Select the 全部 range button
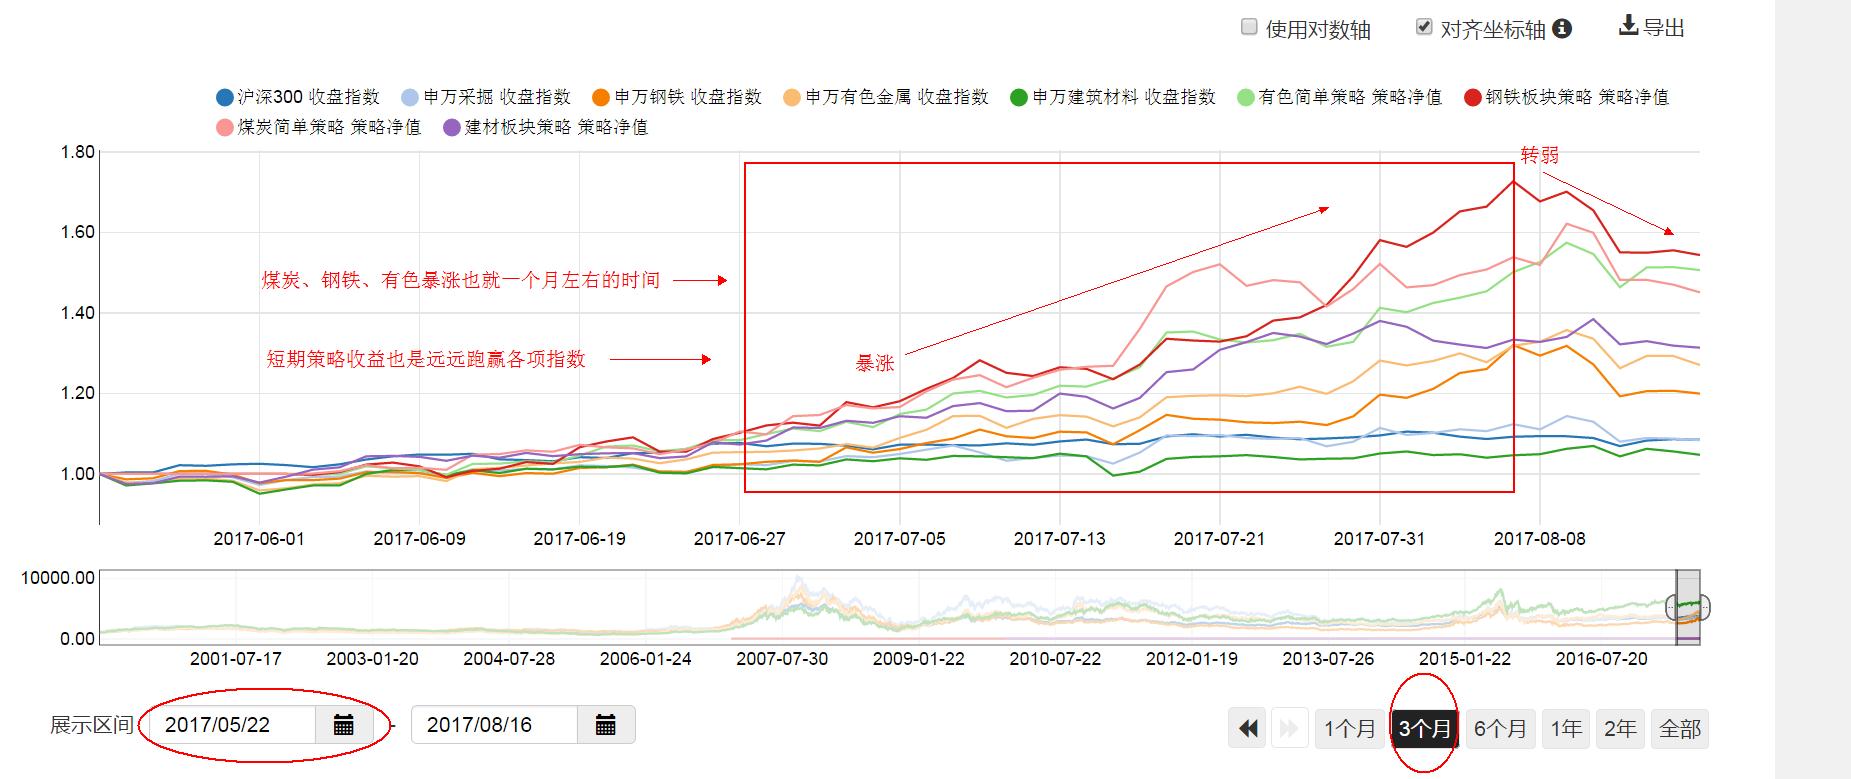The width and height of the screenshot is (1851, 779). click(1680, 729)
